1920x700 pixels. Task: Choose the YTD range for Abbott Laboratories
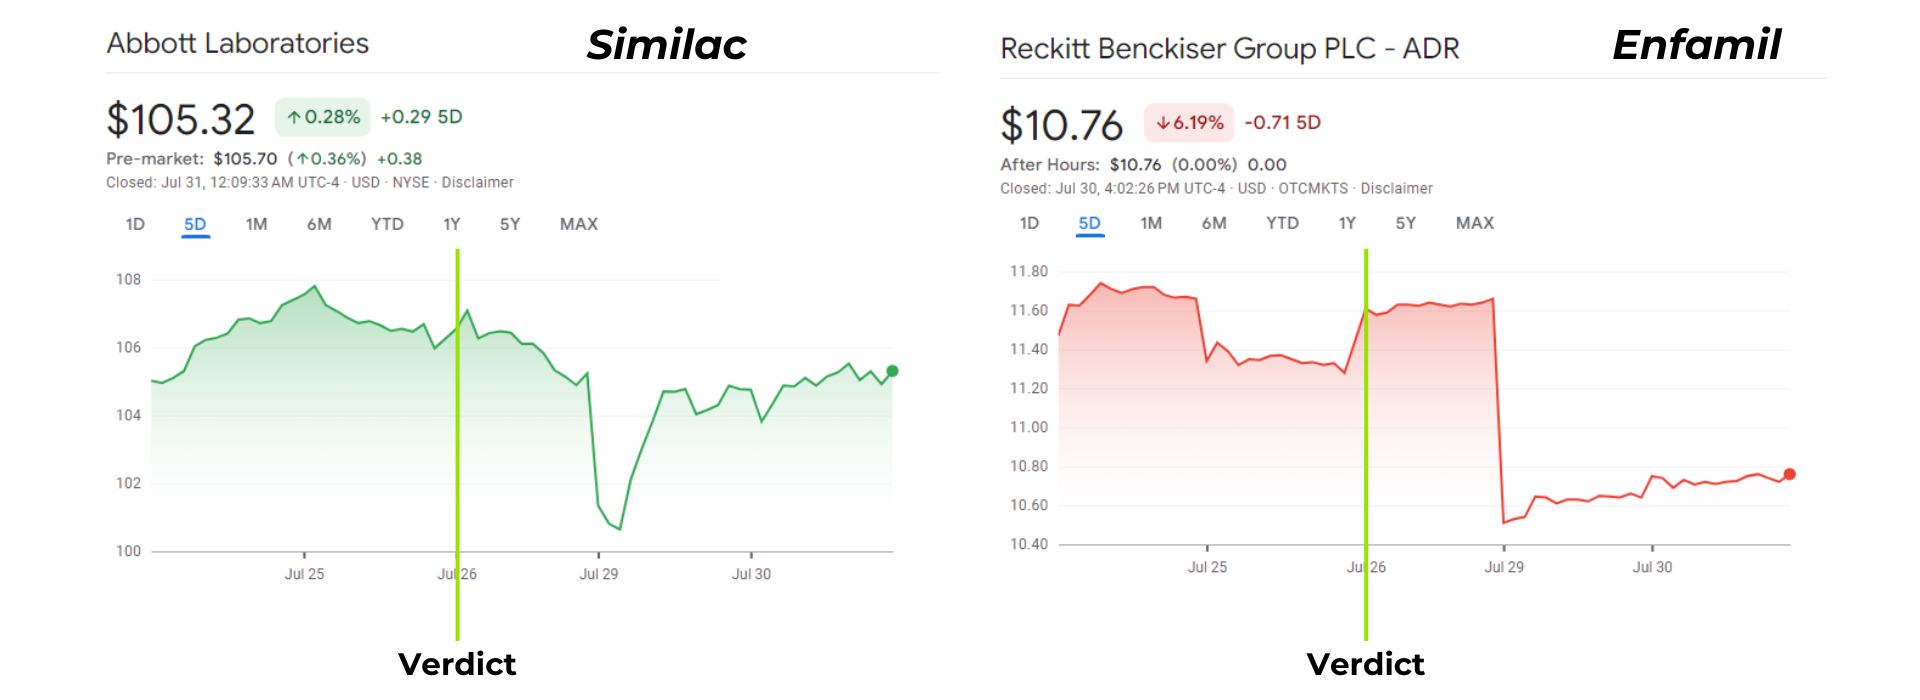pos(387,224)
